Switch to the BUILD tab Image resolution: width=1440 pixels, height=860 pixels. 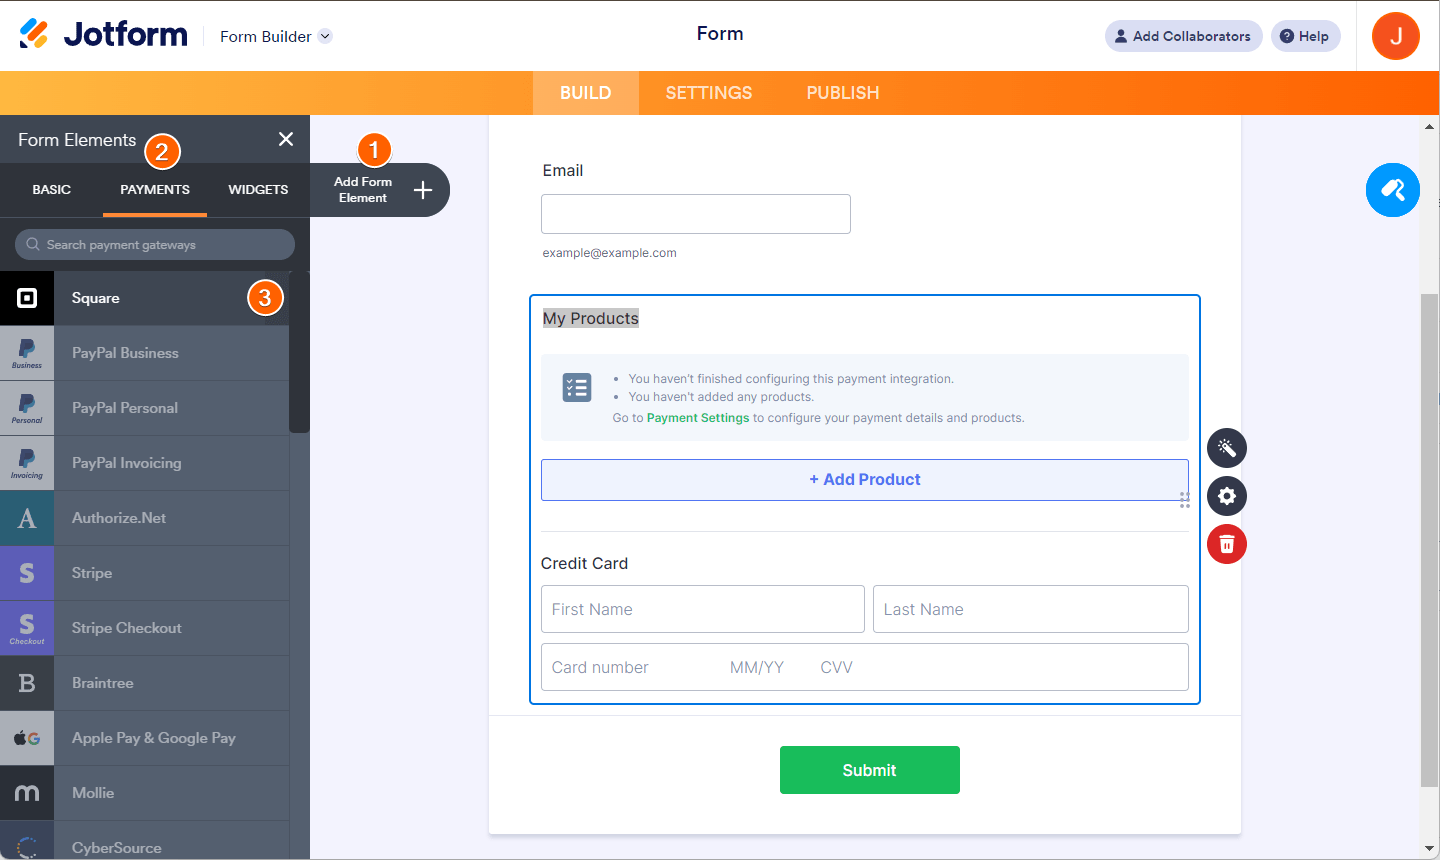point(585,93)
